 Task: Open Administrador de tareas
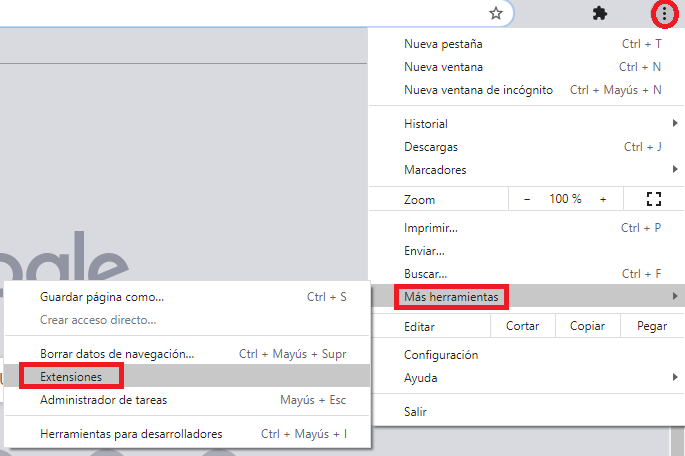click(x=103, y=400)
